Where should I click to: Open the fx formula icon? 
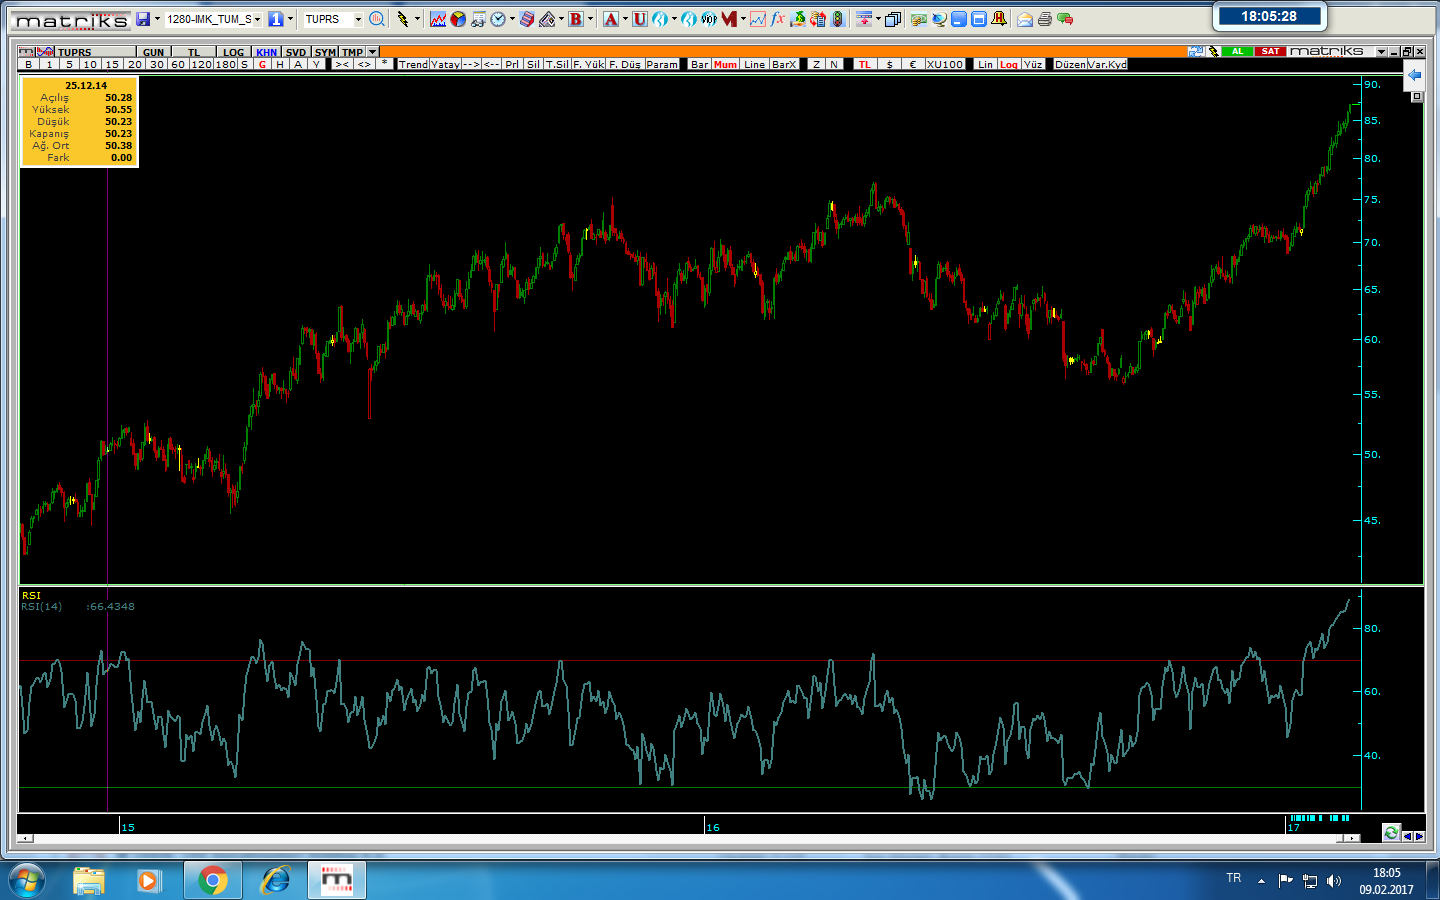(778, 19)
